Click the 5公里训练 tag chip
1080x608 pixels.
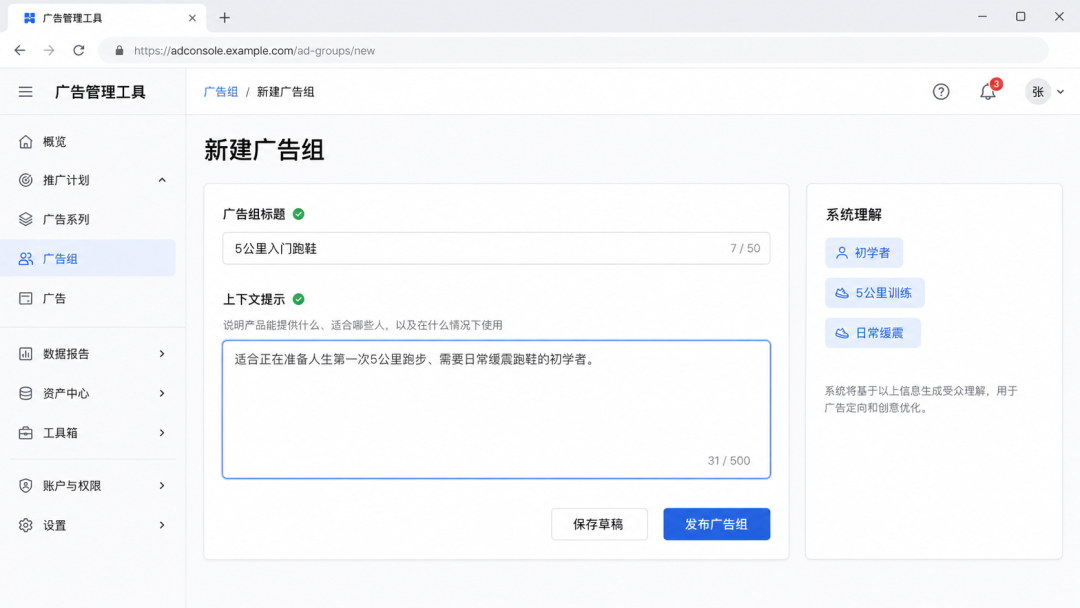[875, 293]
